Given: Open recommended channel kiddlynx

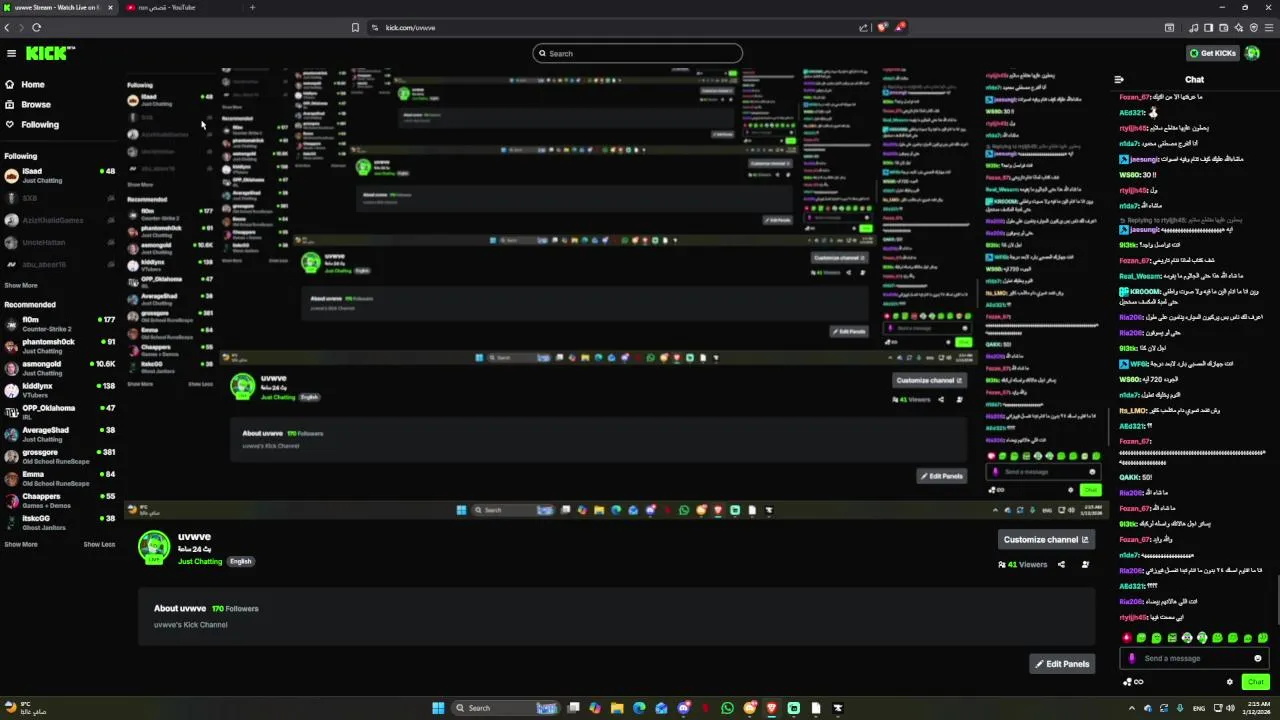Looking at the screenshot, I should tap(60, 390).
